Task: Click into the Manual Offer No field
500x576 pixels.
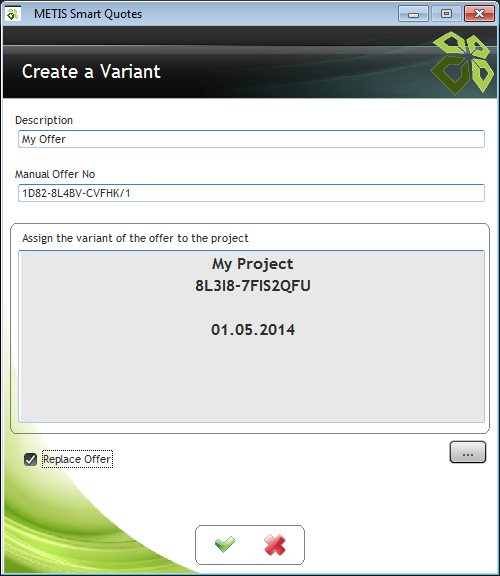Action: click(x=251, y=193)
